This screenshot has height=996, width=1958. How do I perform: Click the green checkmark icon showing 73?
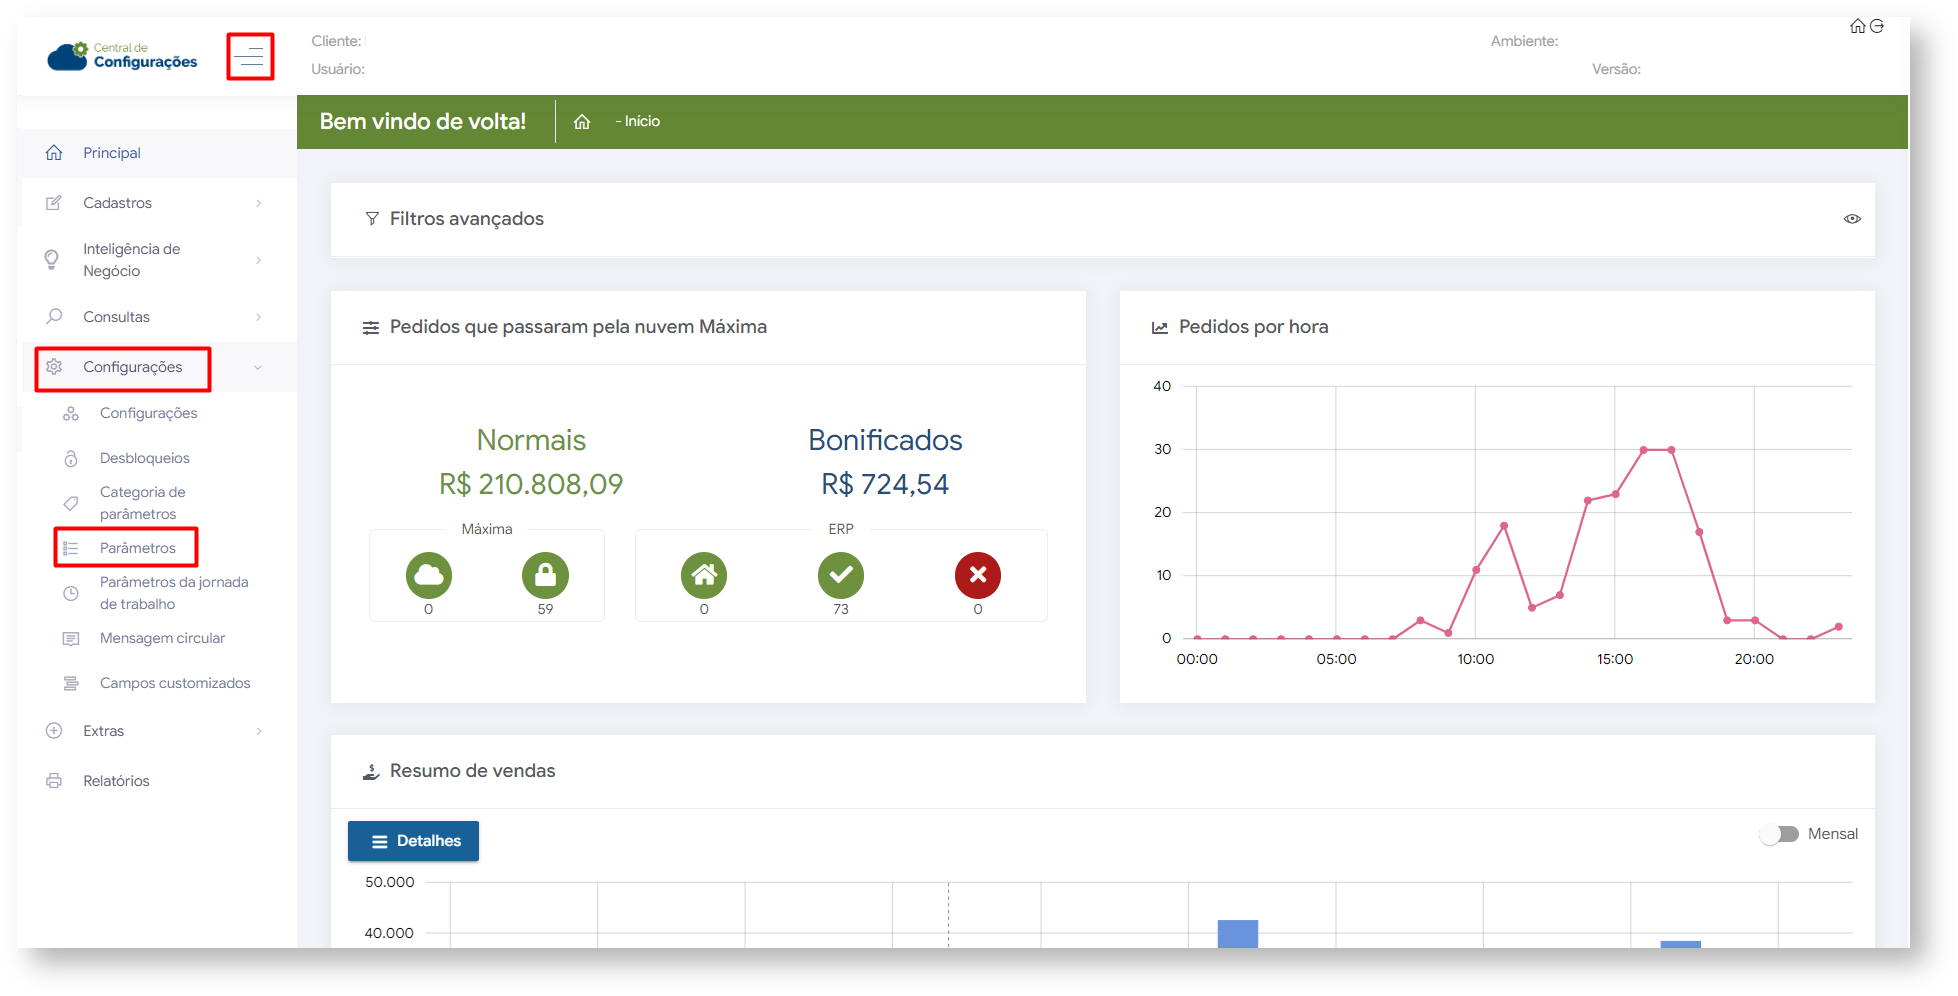pyautogui.click(x=841, y=575)
